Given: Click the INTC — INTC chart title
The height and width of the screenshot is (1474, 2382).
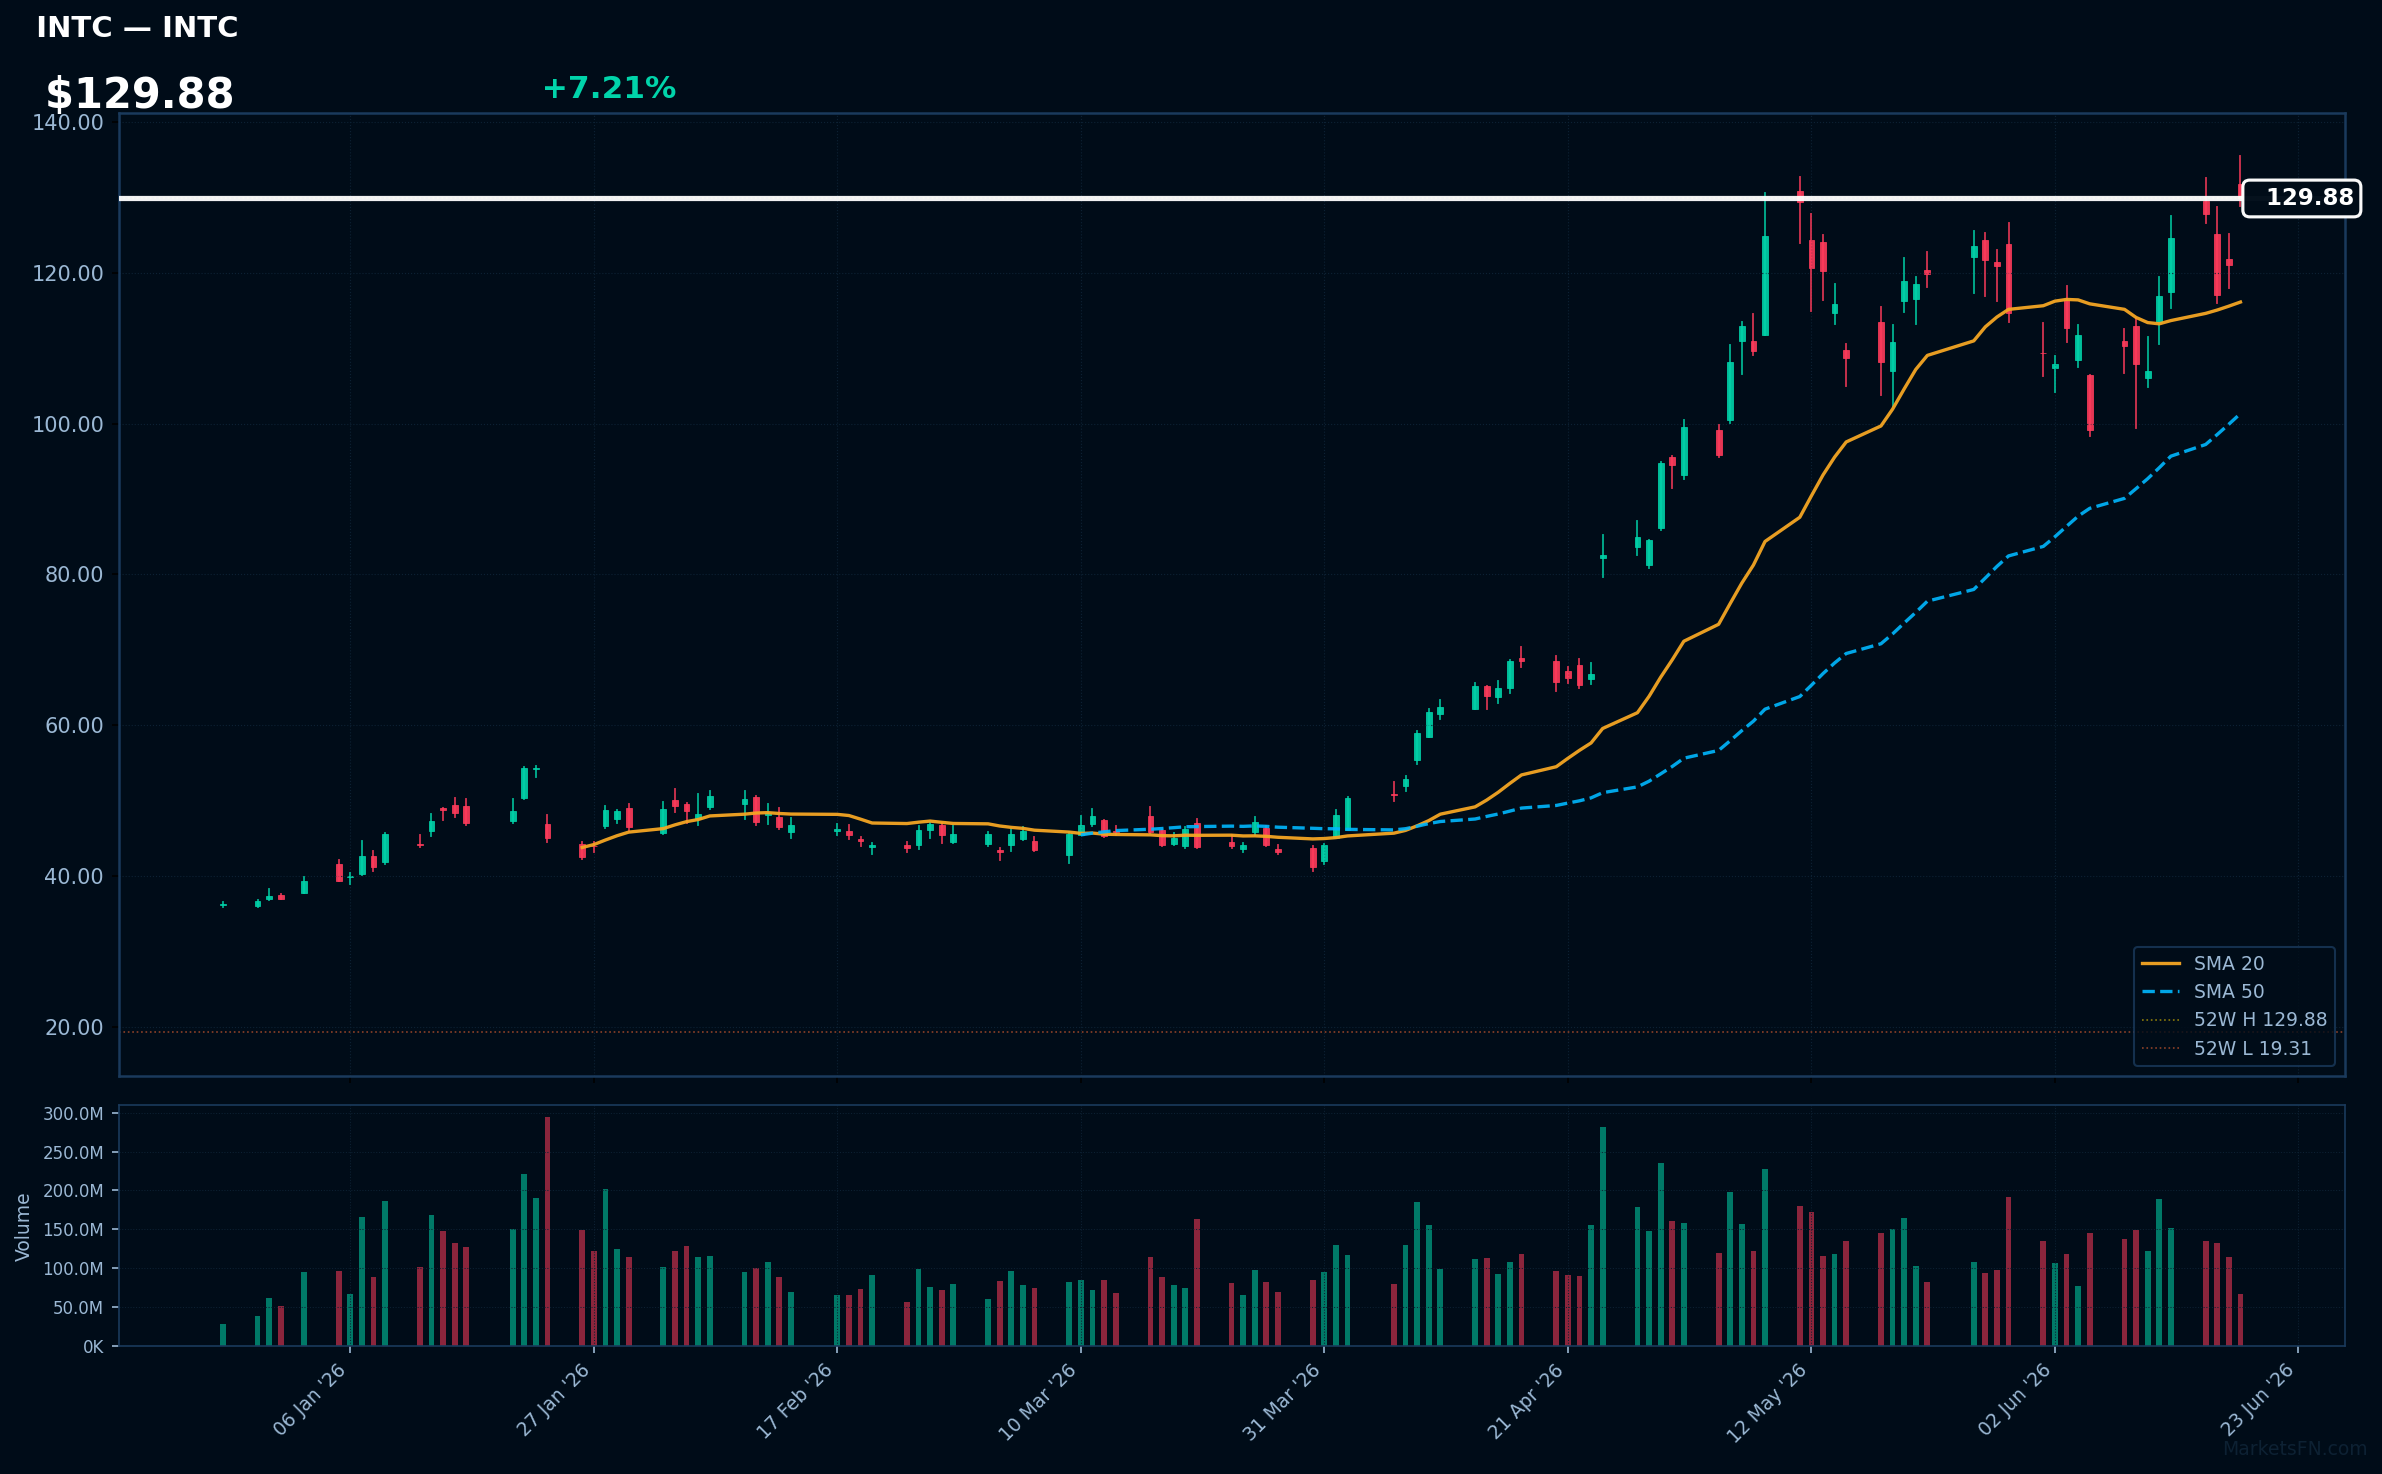Looking at the screenshot, I should pyautogui.click(x=137, y=27).
